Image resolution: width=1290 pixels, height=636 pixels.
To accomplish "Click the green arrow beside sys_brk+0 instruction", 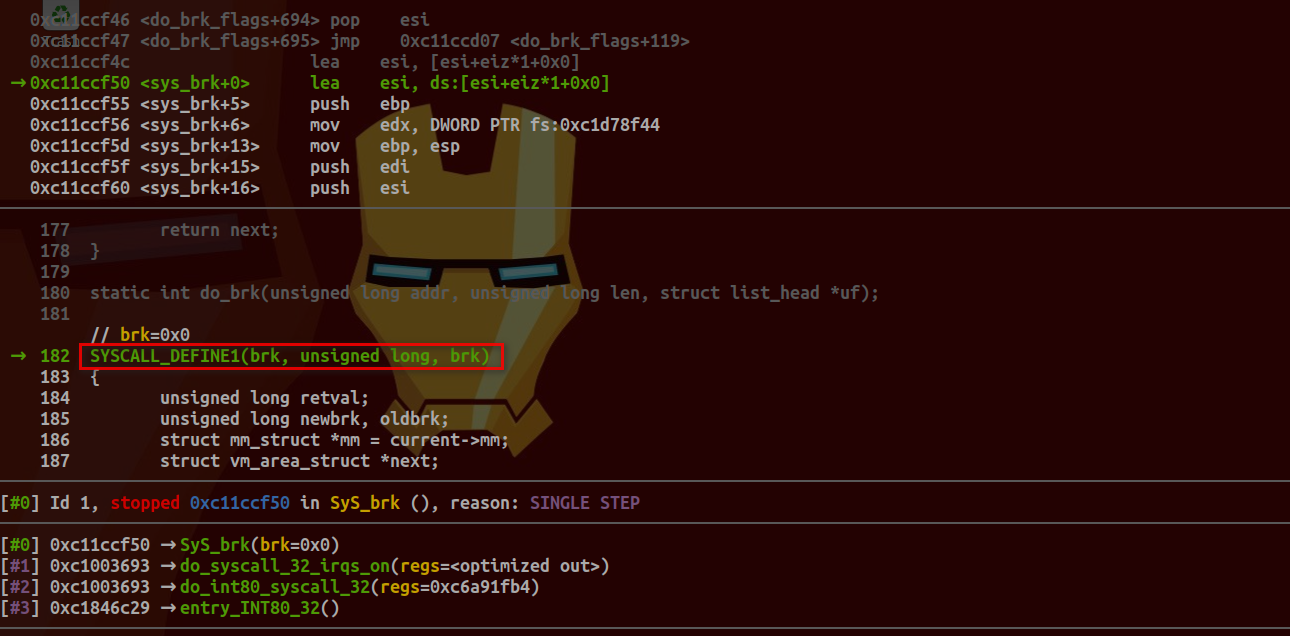I will click(x=17, y=83).
